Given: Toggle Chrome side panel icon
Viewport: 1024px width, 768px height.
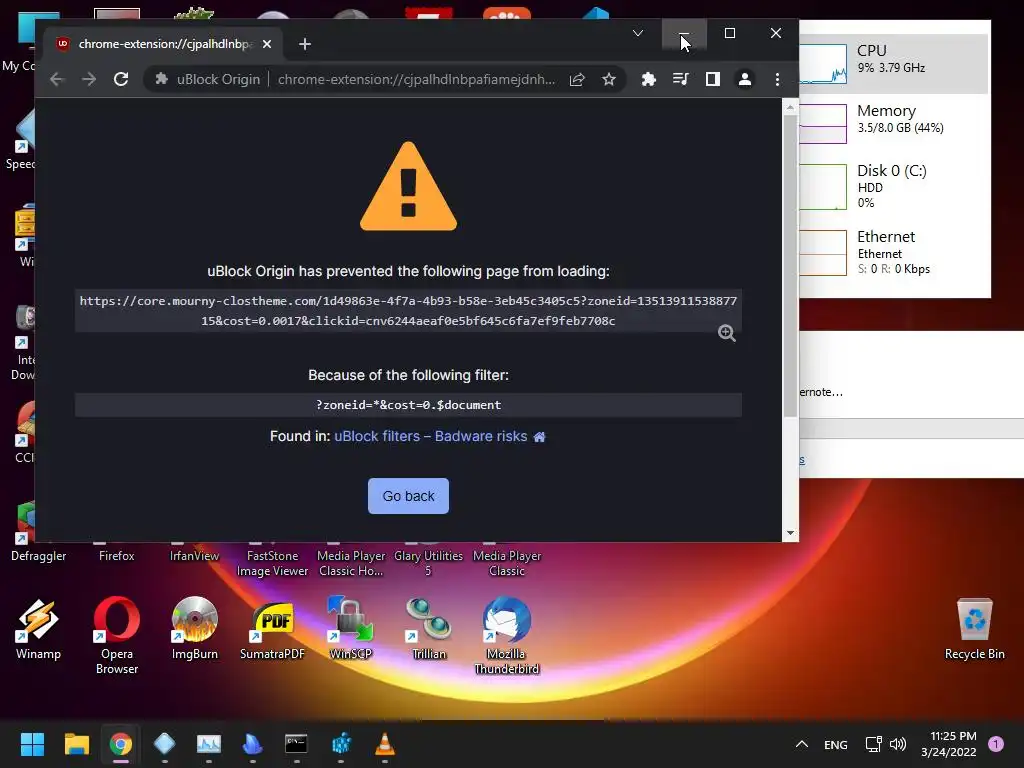Looking at the screenshot, I should click(712, 79).
